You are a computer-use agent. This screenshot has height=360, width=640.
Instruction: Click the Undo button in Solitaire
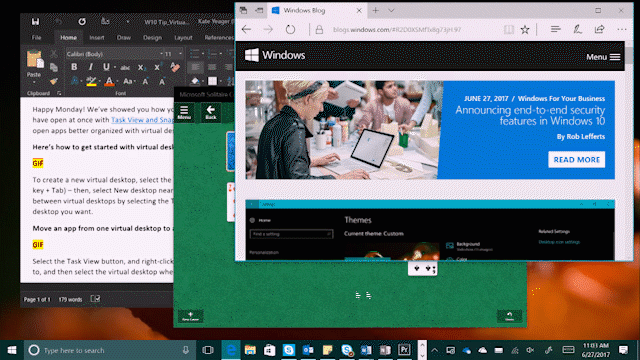(x=509, y=316)
